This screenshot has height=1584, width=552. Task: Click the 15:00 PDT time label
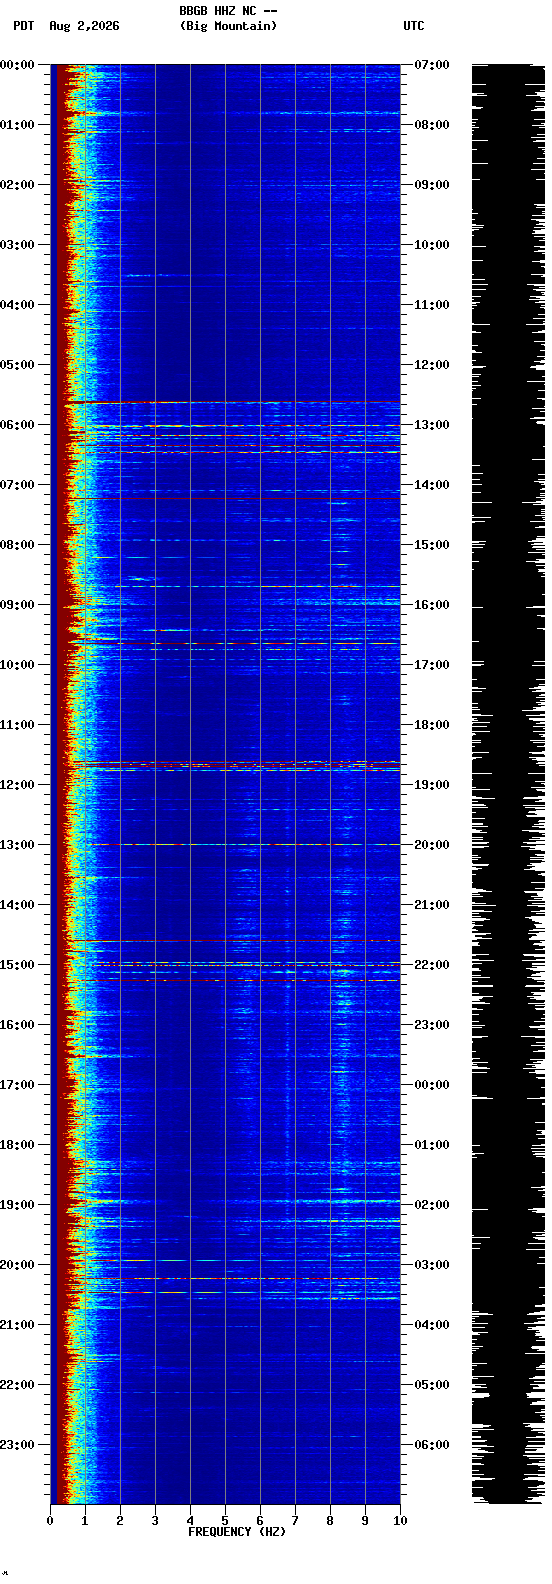18,965
